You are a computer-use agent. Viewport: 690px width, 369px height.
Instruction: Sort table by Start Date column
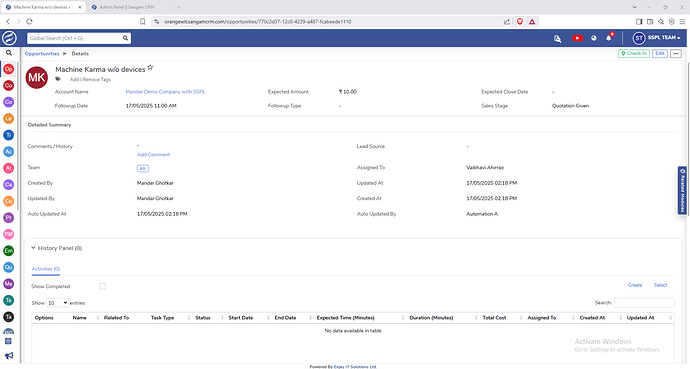pyautogui.click(x=241, y=318)
